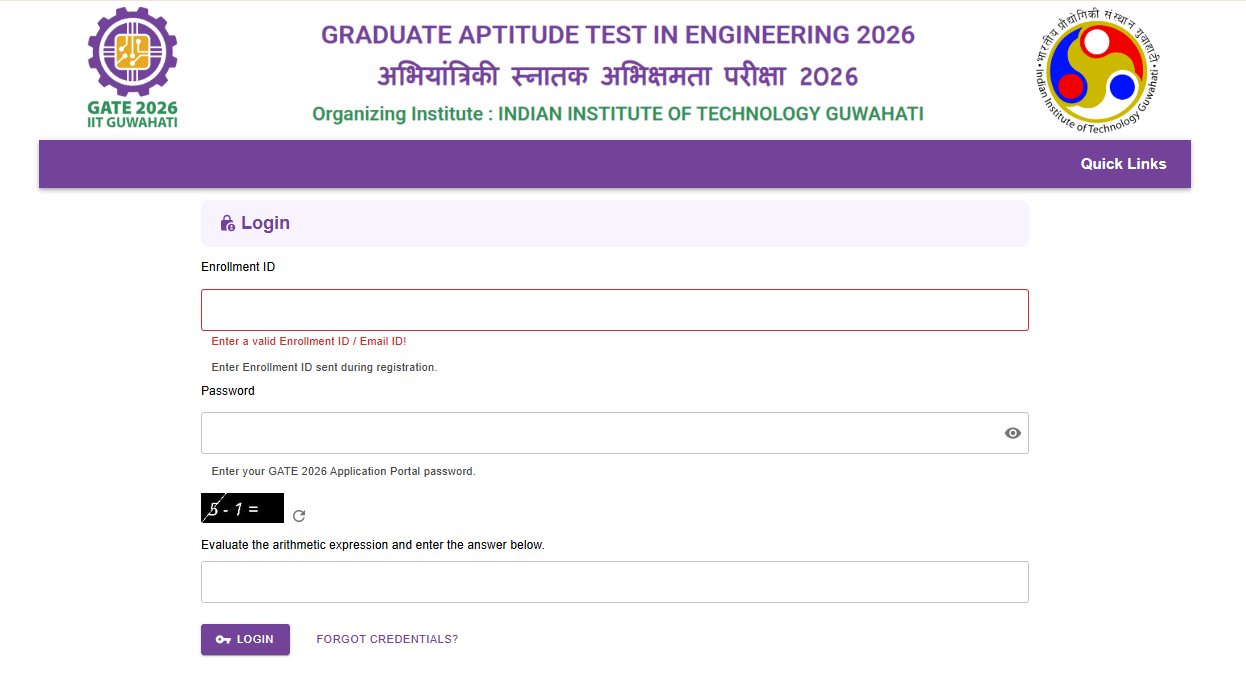Image resolution: width=1246 pixels, height=680 pixels.
Task: Click the captcha arithmetic image
Action: coord(241,508)
